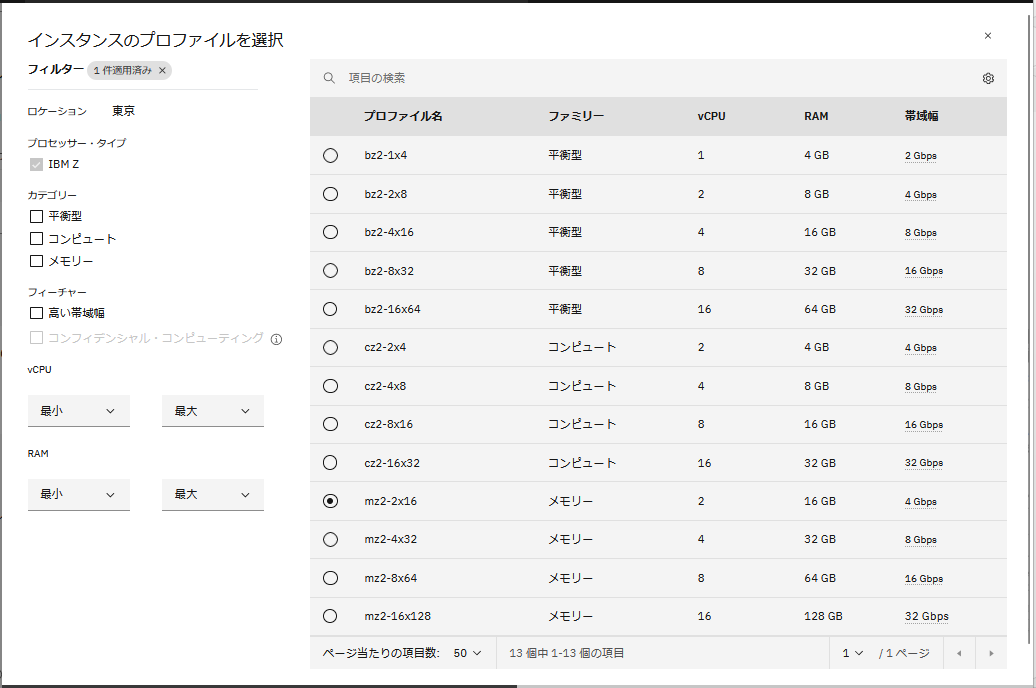Image resolution: width=1036 pixels, height=688 pixels.
Task: Click the 項目の検索 search field
Action: coord(658,78)
